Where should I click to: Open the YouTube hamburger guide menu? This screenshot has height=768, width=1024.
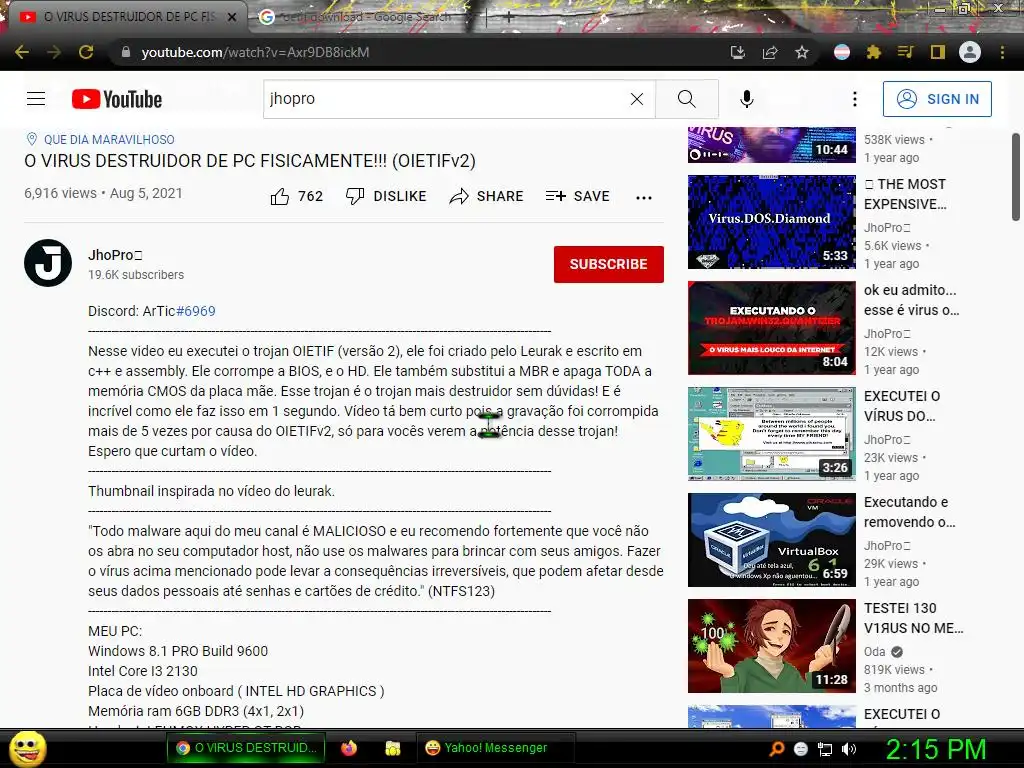[36, 99]
